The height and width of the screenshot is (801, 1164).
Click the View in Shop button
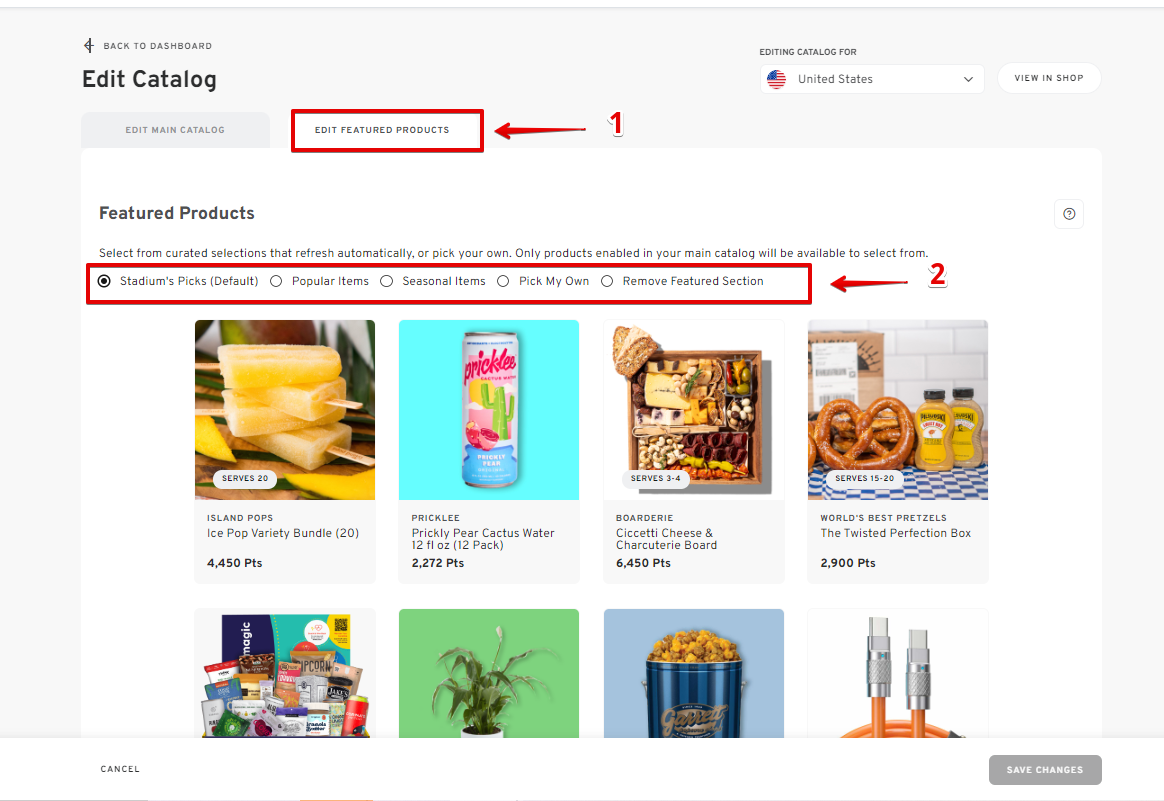[1049, 78]
